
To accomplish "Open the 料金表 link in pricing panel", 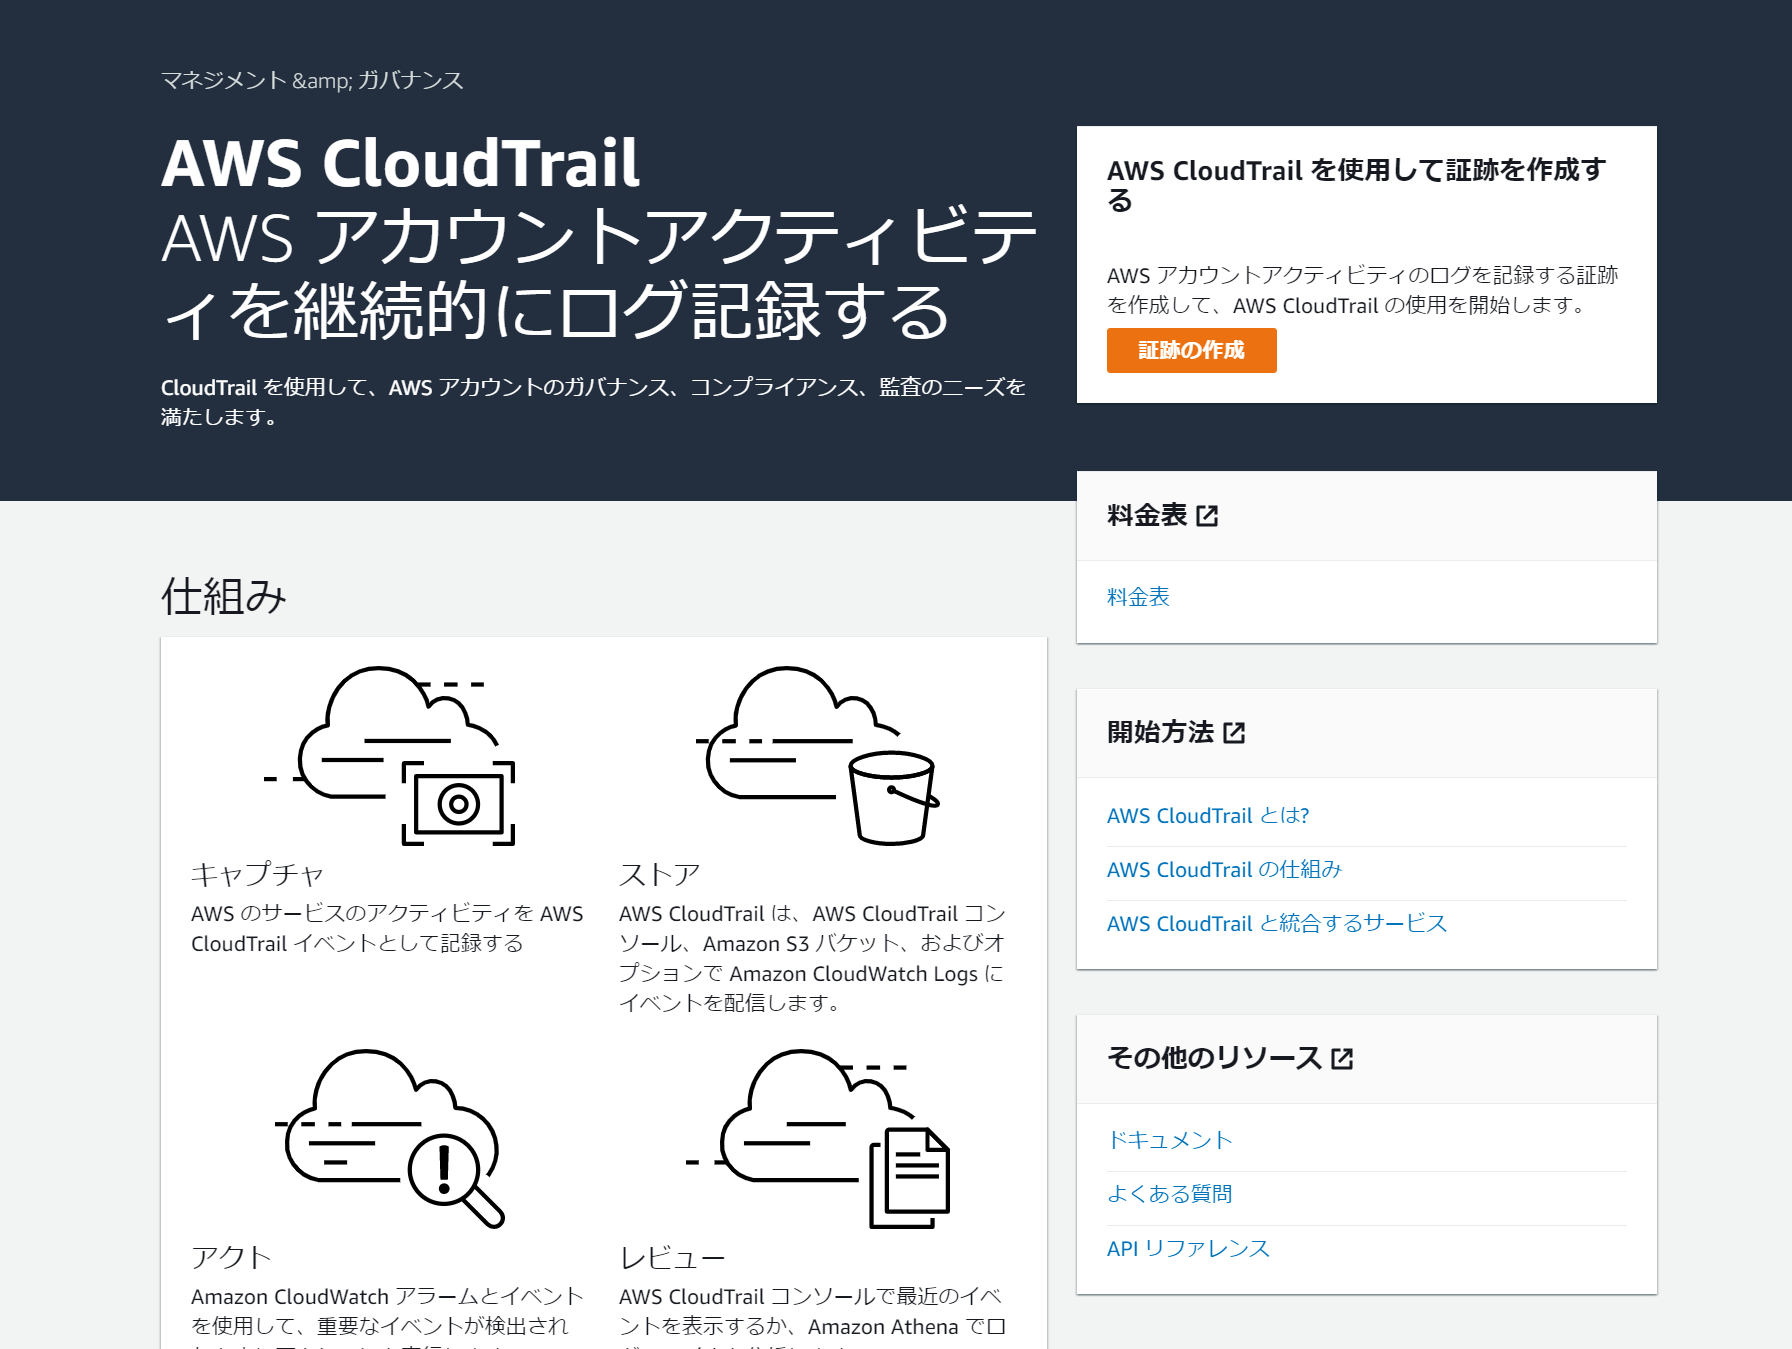I will [x=1138, y=597].
